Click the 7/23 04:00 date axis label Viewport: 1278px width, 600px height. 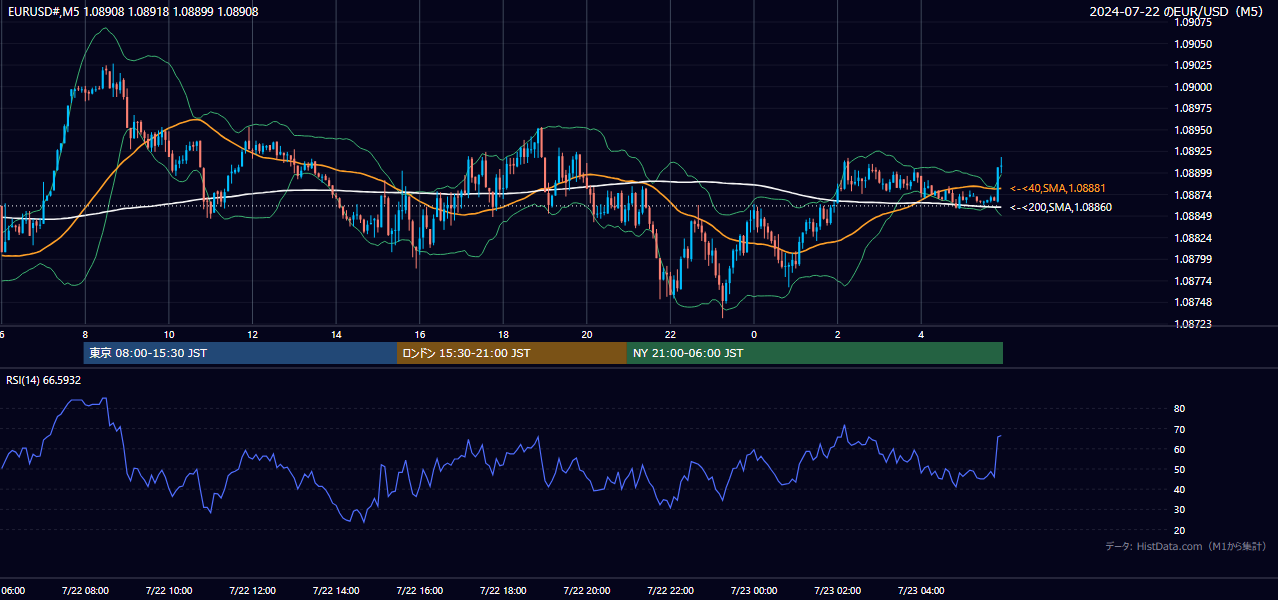click(x=921, y=590)
